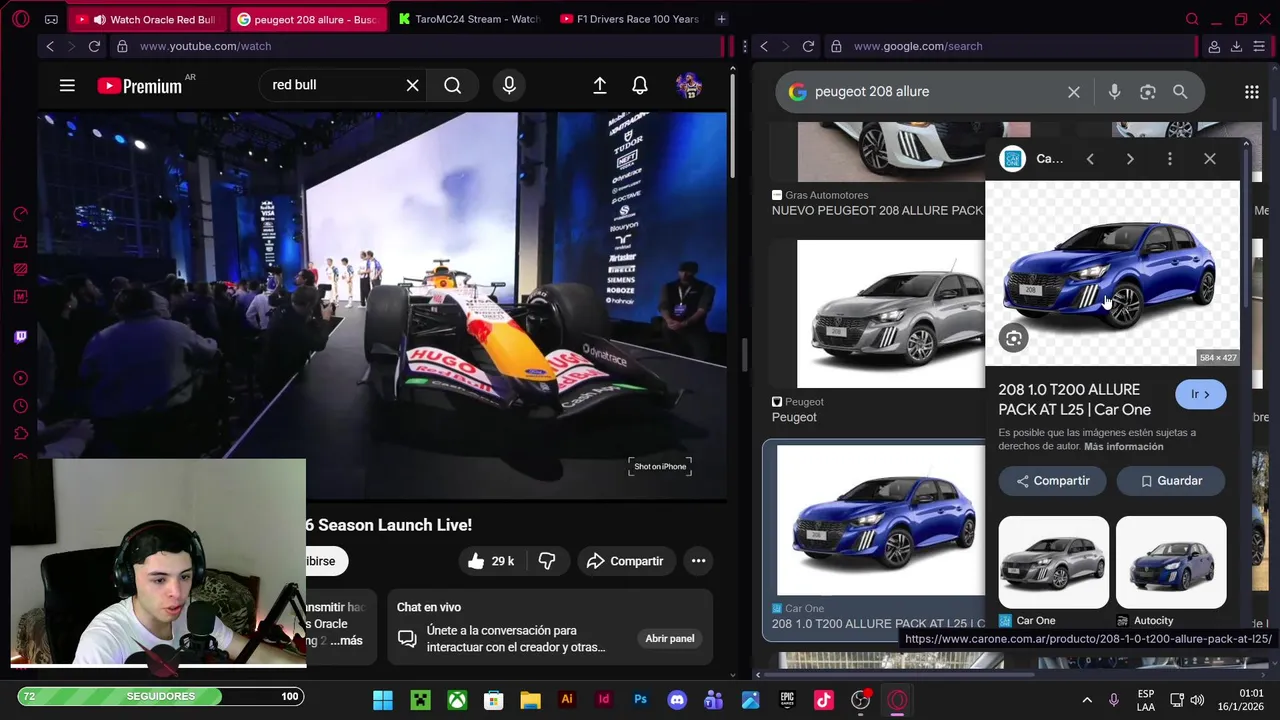This screenshot has width=1280, height=720.
Task: Open Discord from the taskbar
Action: click(677, 700)
